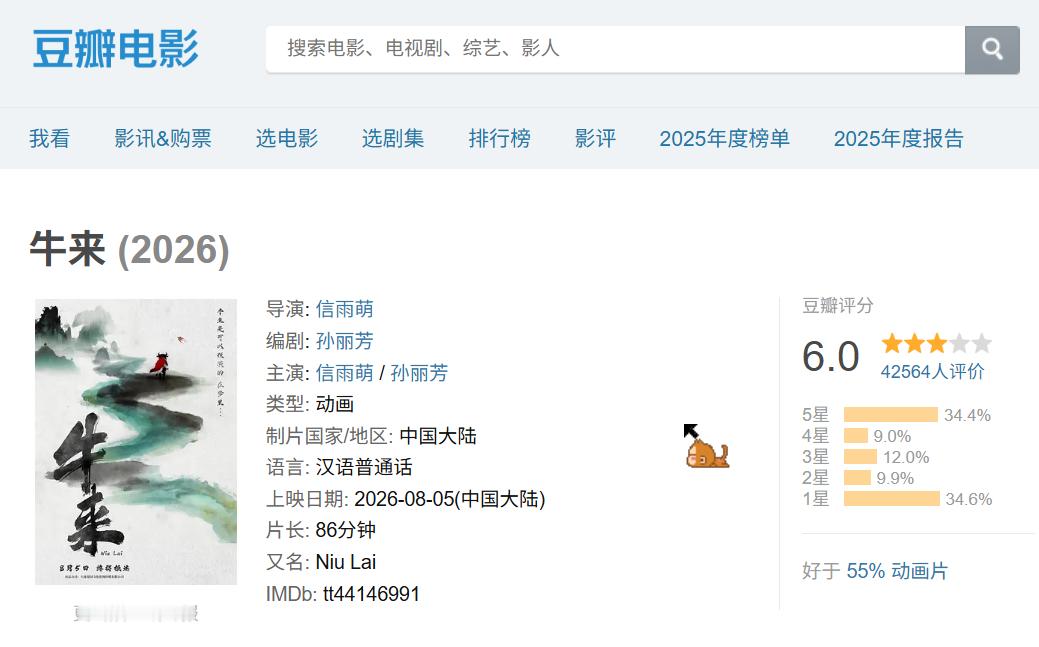The image size is (1039, 647).
Task: Click the genre 动画 text
Action: tap(335, 404)
